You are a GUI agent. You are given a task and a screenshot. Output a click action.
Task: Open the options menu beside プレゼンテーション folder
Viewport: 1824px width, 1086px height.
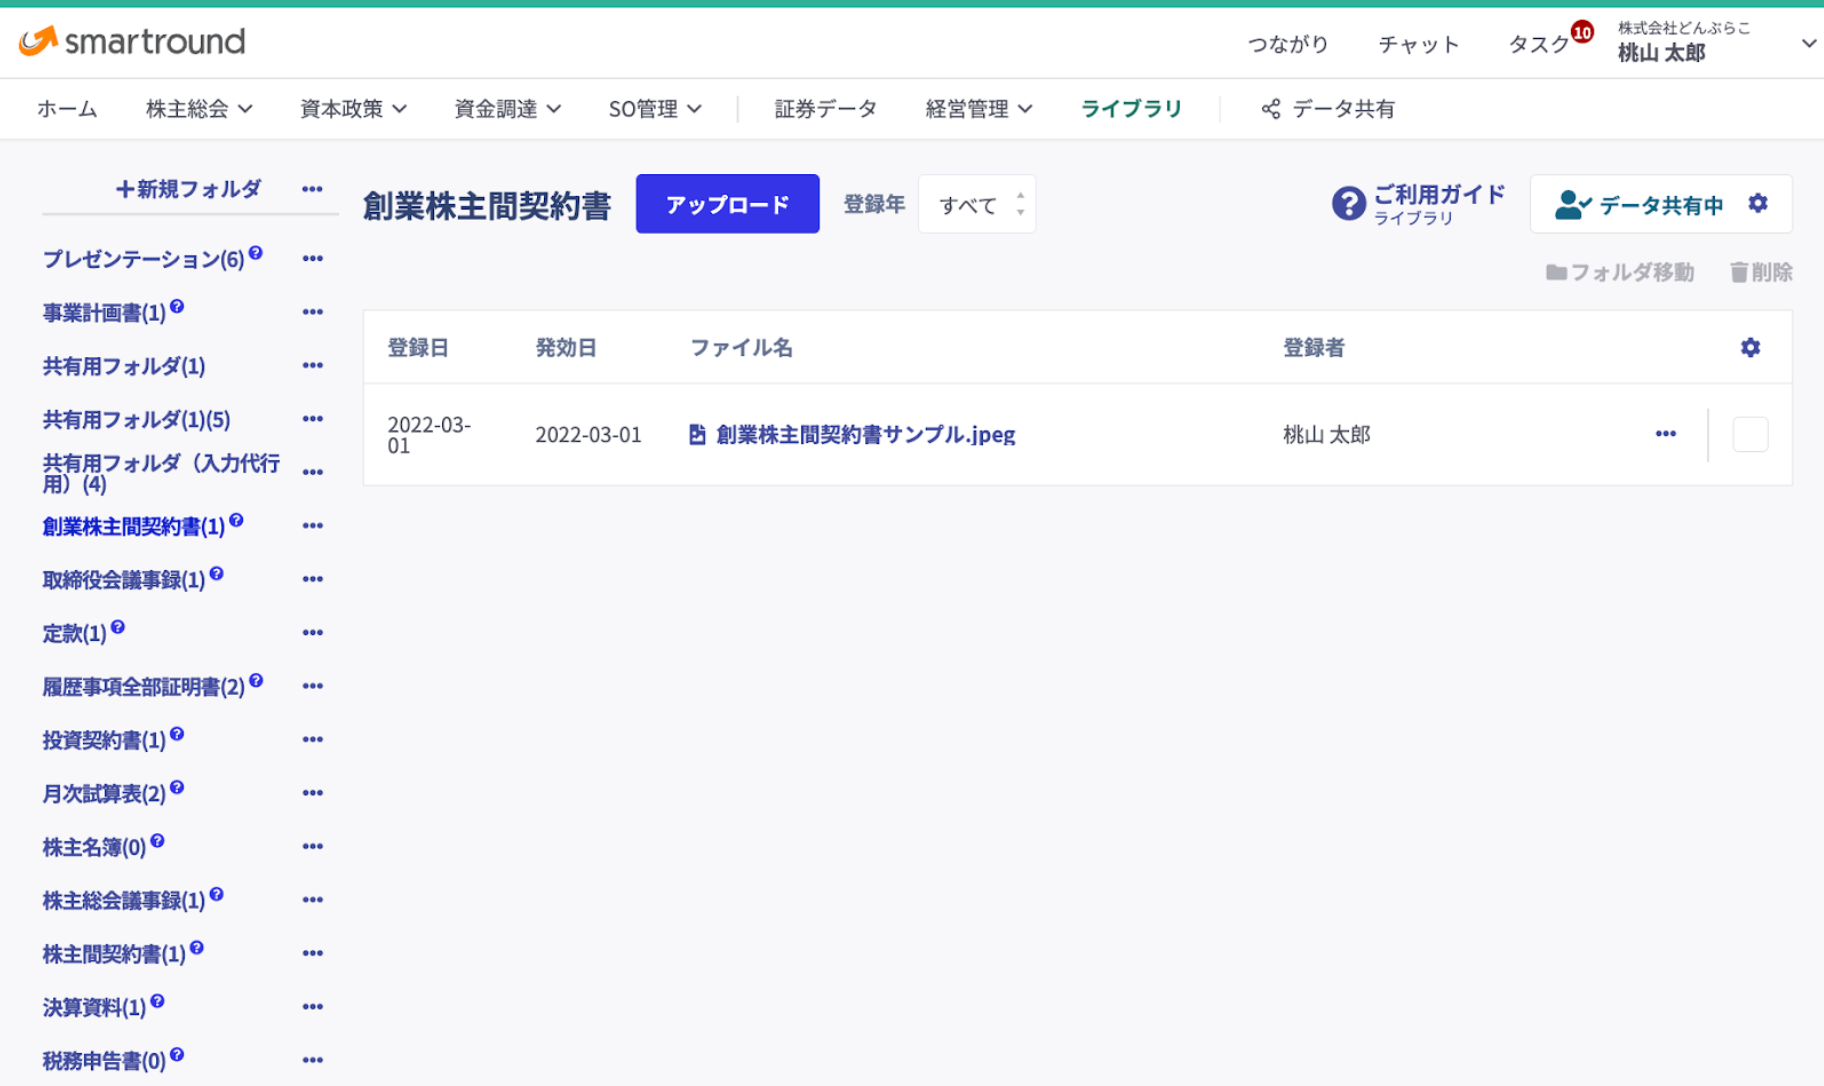click(x=312, y=257)
